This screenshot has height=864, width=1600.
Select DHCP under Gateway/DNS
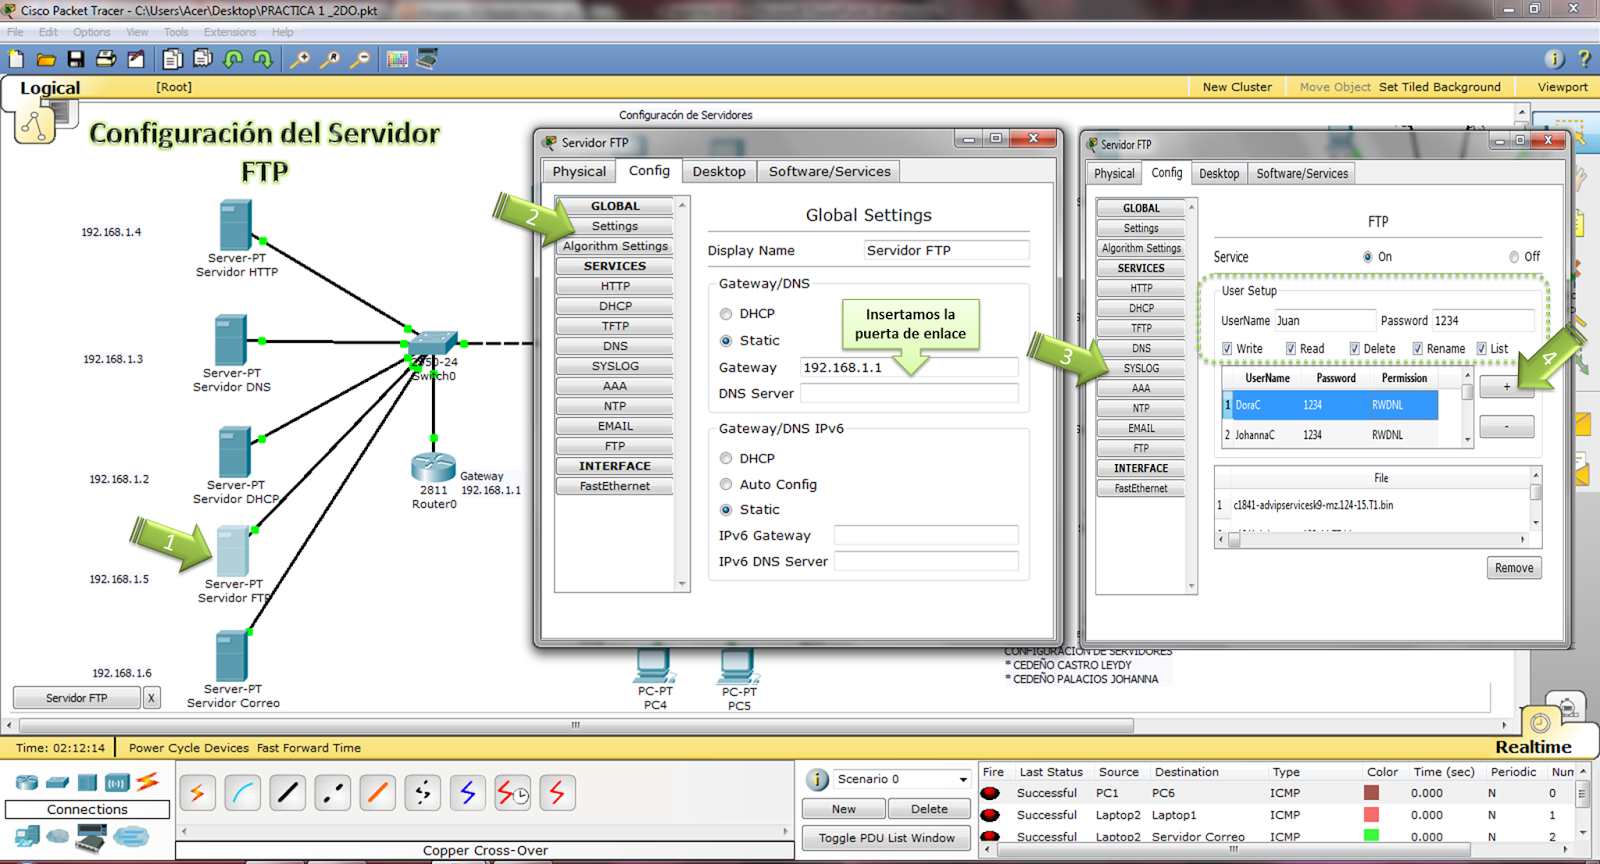726,314
